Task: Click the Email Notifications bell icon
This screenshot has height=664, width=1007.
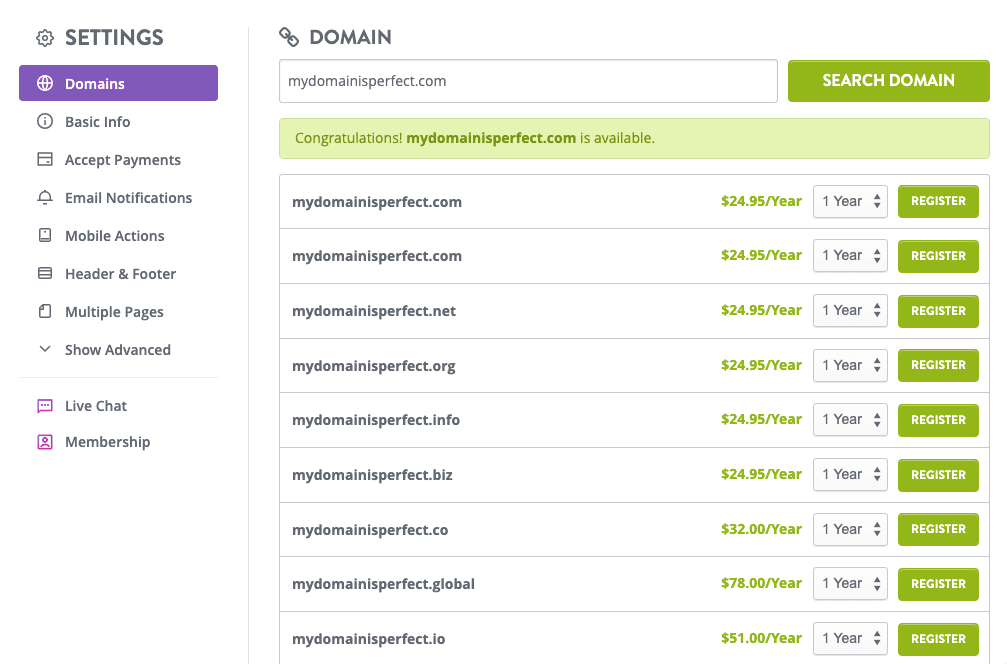Action: (x=45, y=198)
